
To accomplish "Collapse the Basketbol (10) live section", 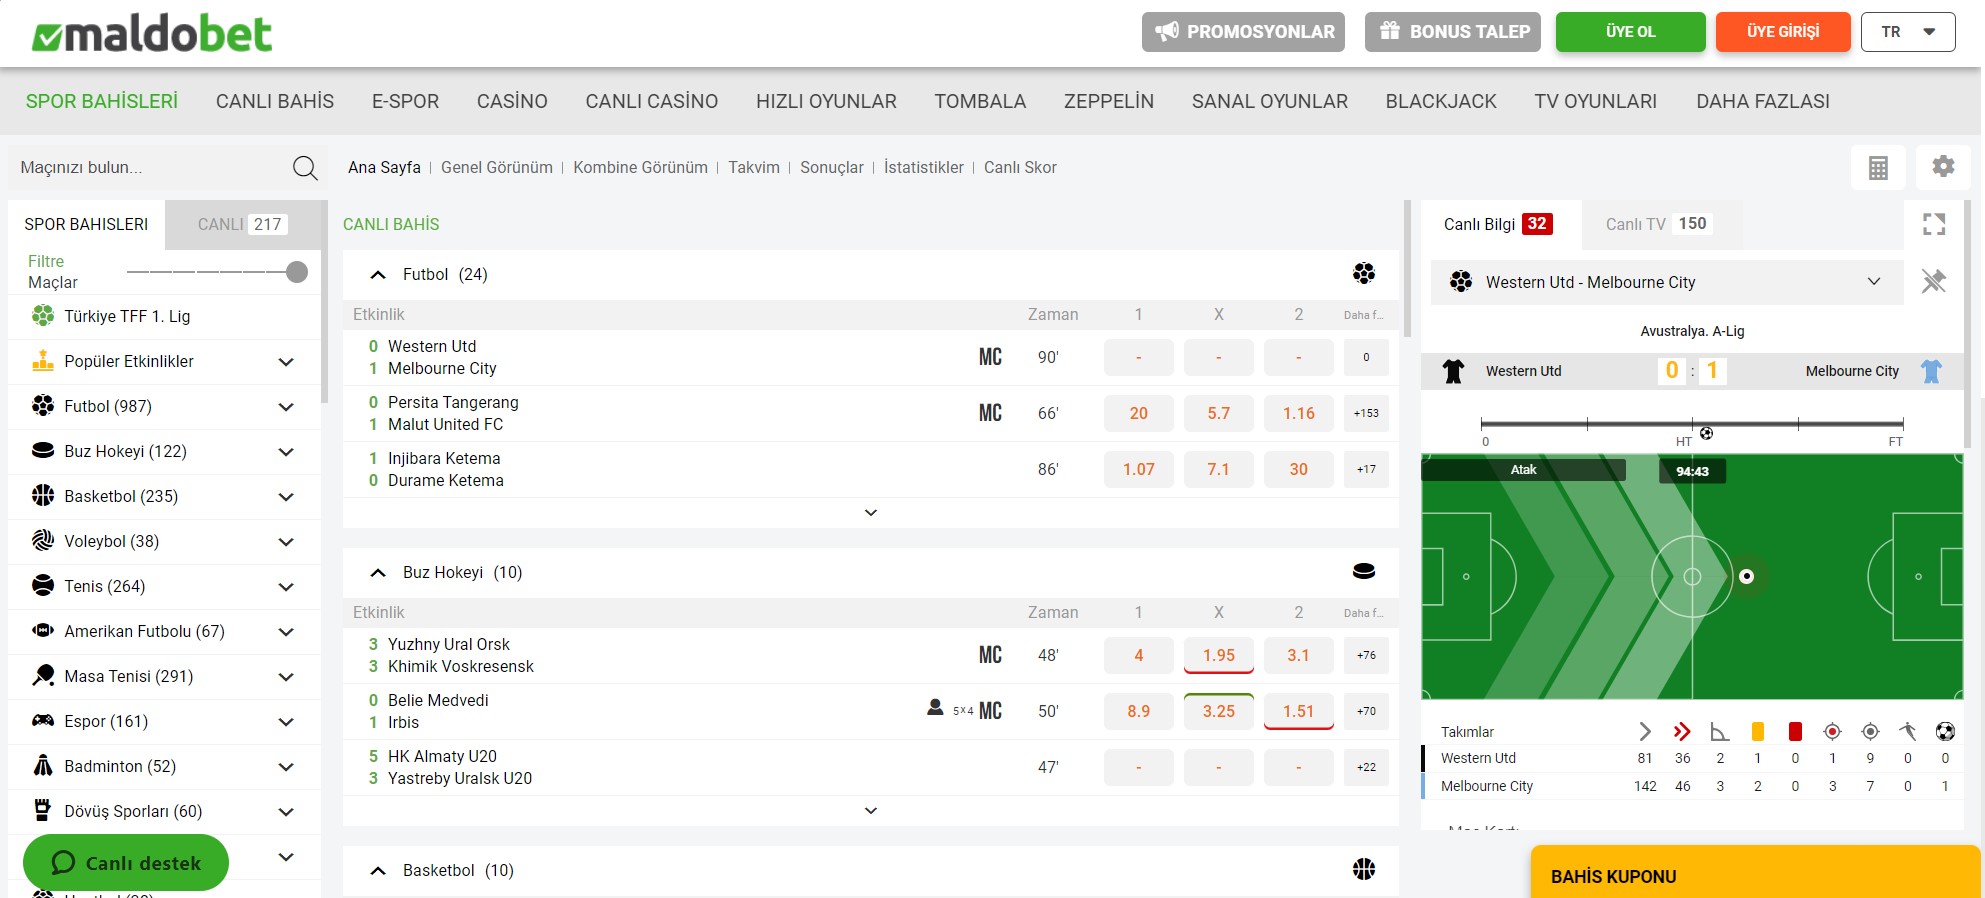I will click(x=378, y=870).
